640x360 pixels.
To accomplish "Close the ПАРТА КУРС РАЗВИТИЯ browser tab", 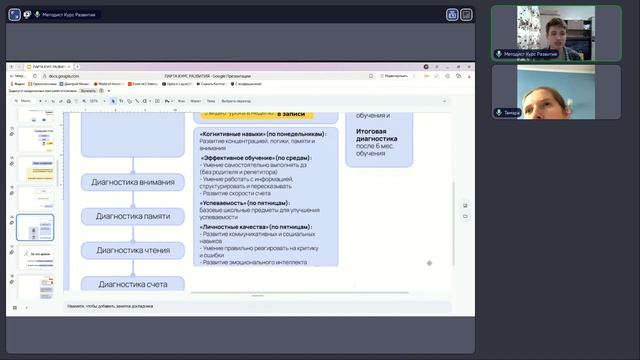I will (69, 67).
